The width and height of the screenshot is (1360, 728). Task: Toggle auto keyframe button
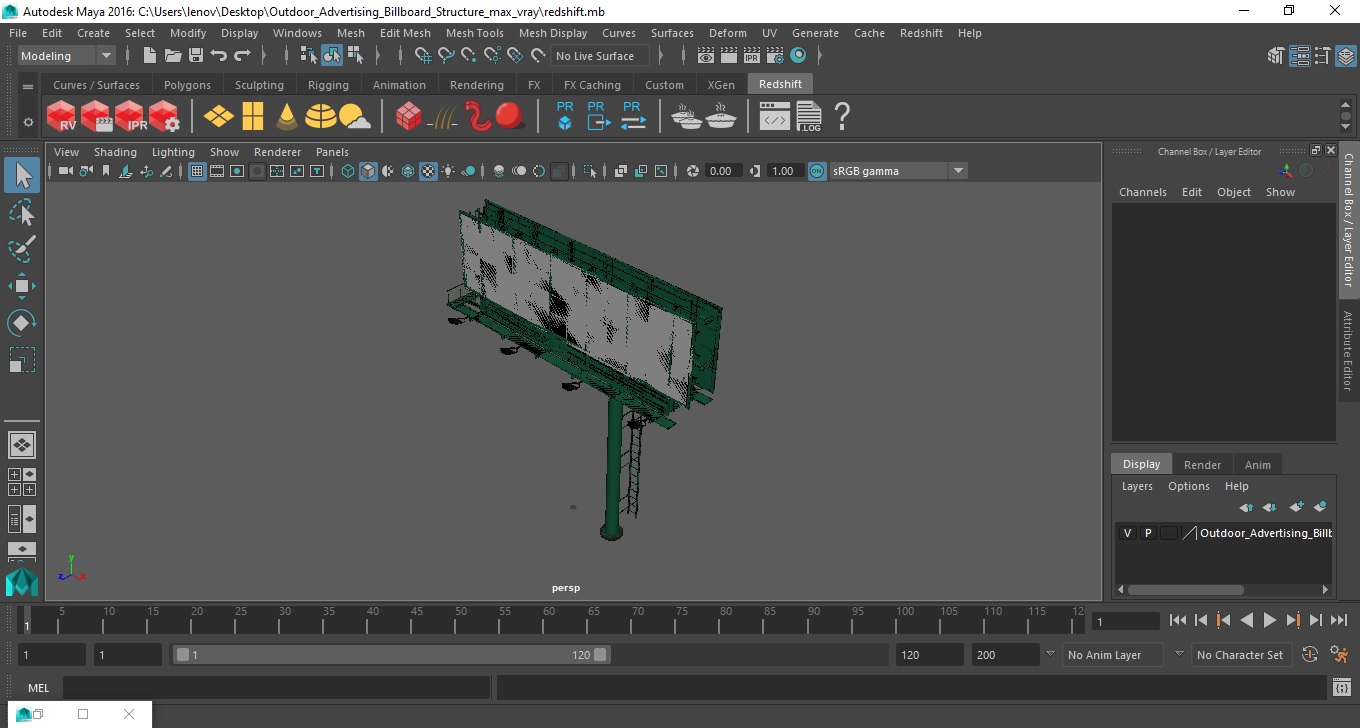pyautogui.click(x=1310, y=655)
